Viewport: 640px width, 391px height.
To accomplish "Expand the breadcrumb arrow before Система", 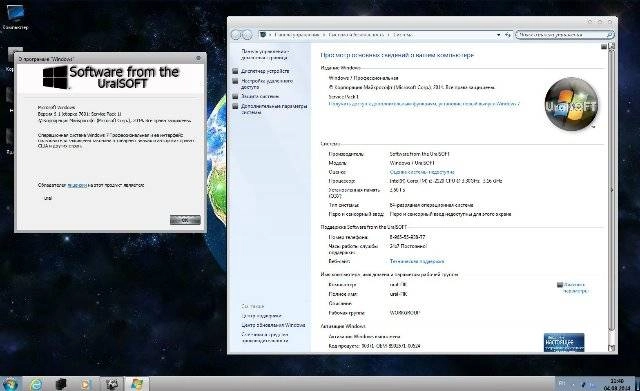I will 389,35.
